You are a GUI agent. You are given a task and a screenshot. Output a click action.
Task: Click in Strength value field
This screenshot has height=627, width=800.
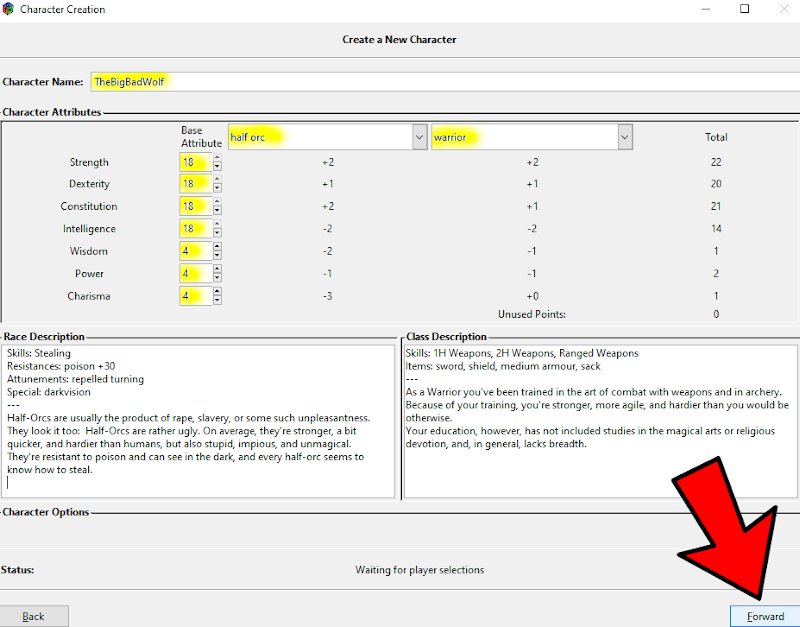tap(195, 162)
